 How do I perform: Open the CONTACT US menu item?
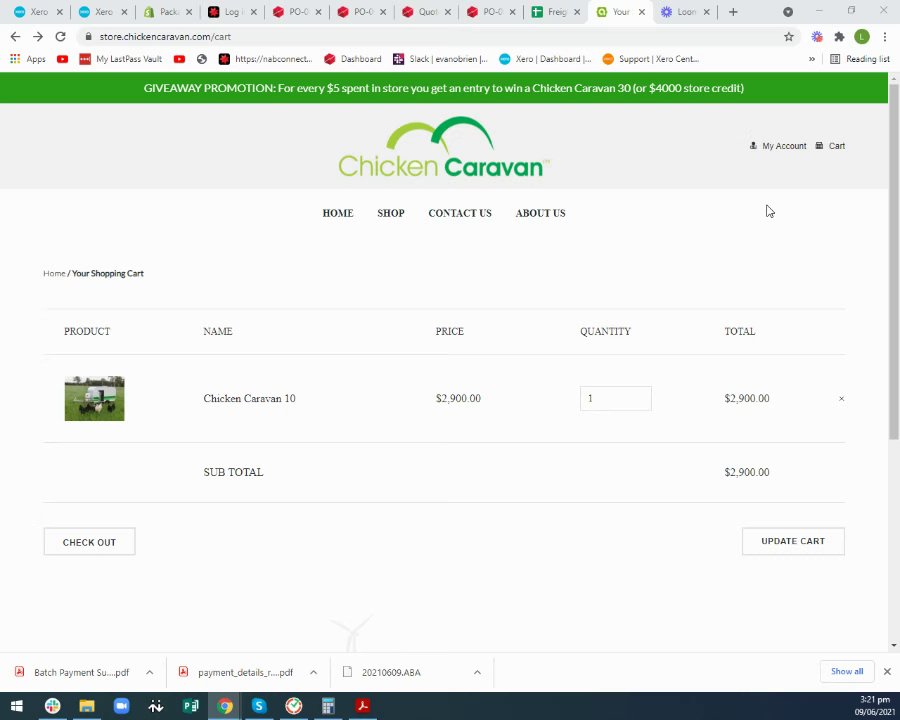[460, 213]
